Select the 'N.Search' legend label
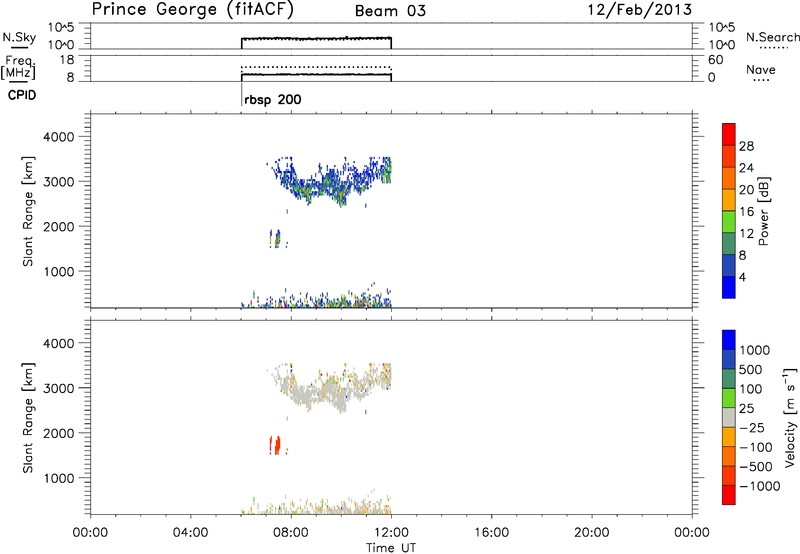Screen dimensions: 800x554 click(772, 37)
